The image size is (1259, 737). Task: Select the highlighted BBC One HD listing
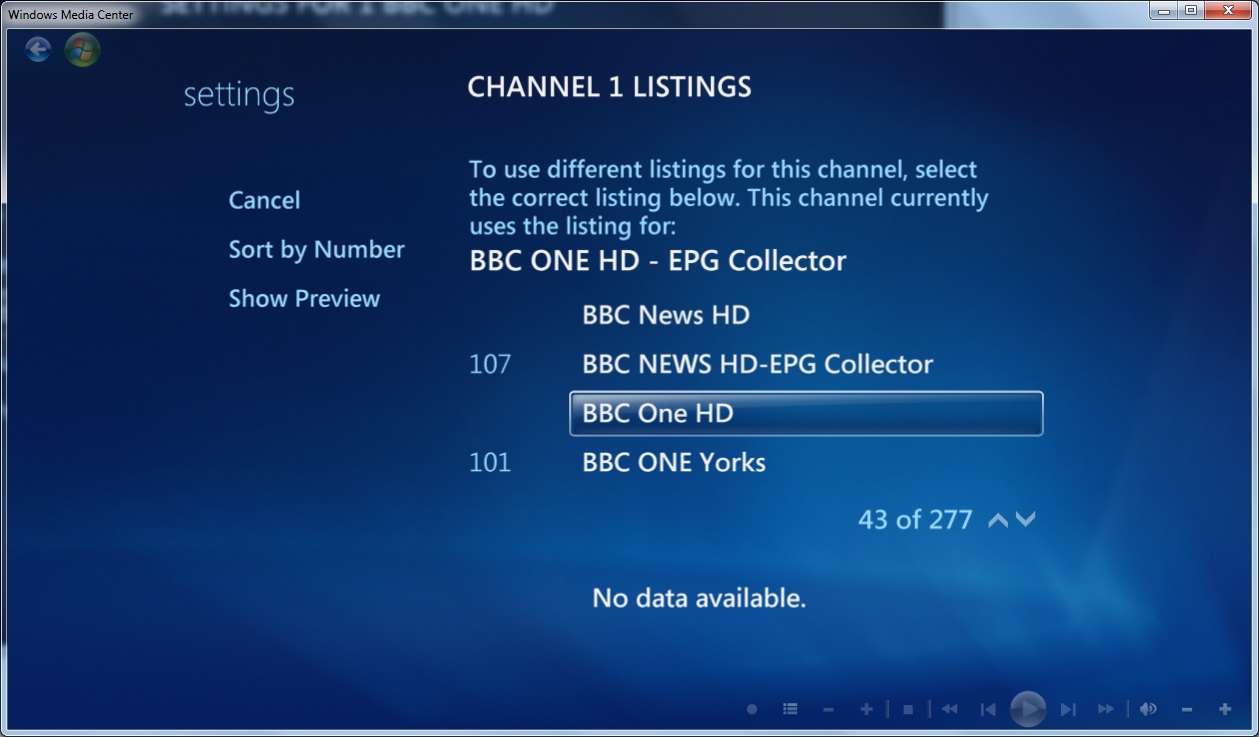[806, 413]
